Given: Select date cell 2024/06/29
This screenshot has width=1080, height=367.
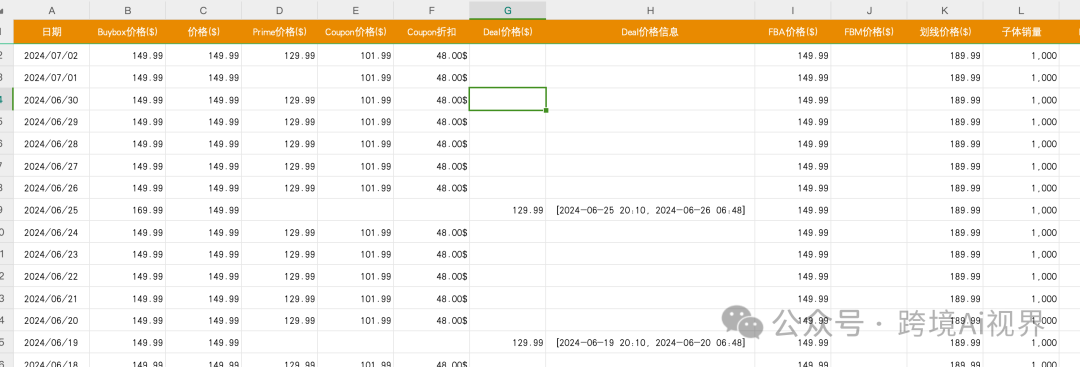Looking at the screenshot, I should 51,122.
